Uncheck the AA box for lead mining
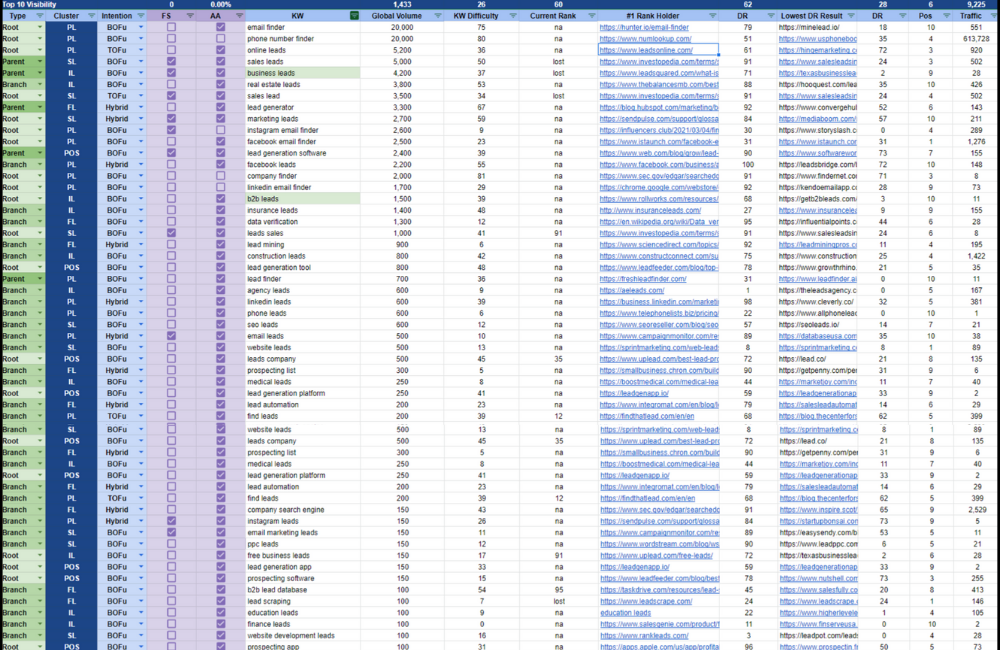1000x650 pixels. 221,244
